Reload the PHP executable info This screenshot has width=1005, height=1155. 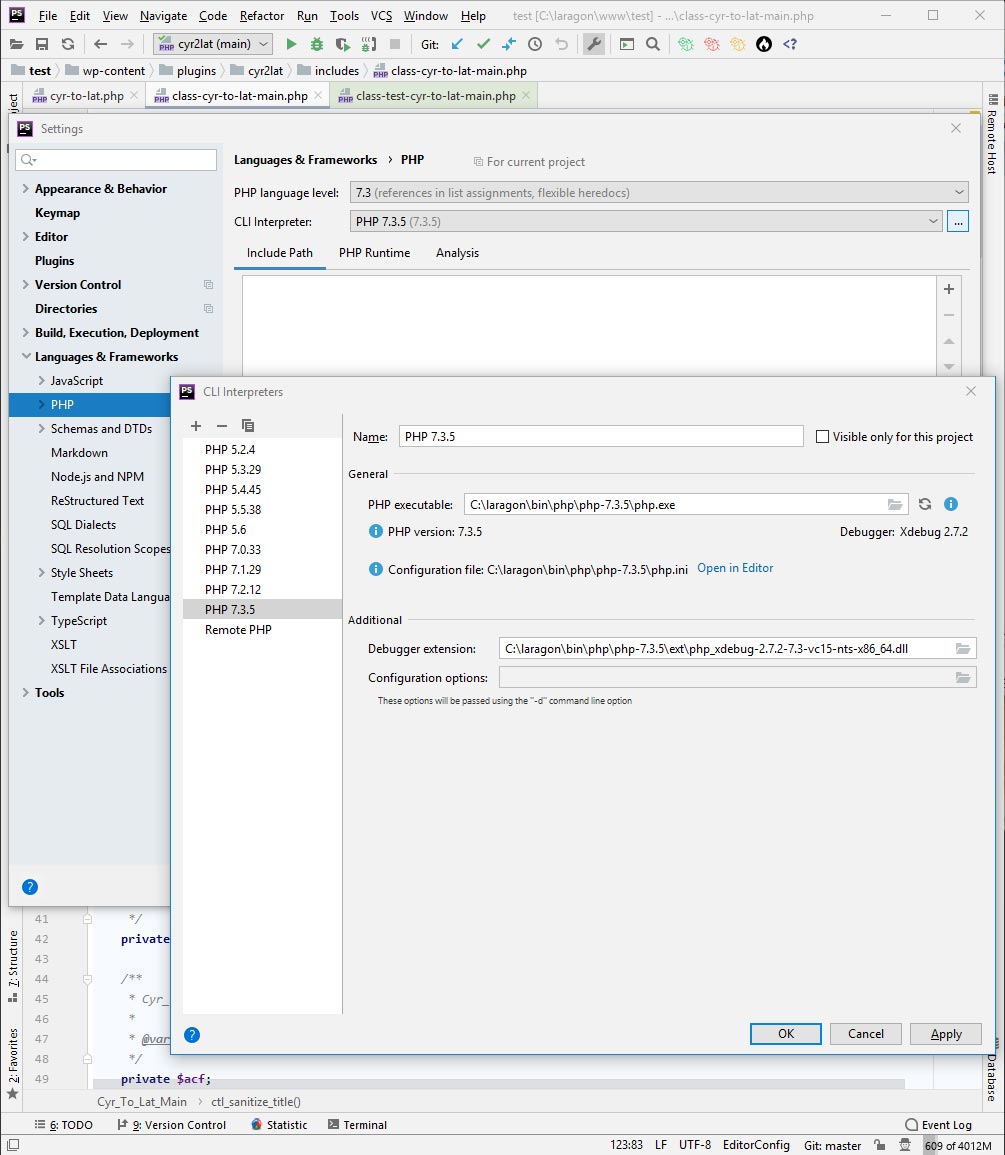[x=925, y=505]
